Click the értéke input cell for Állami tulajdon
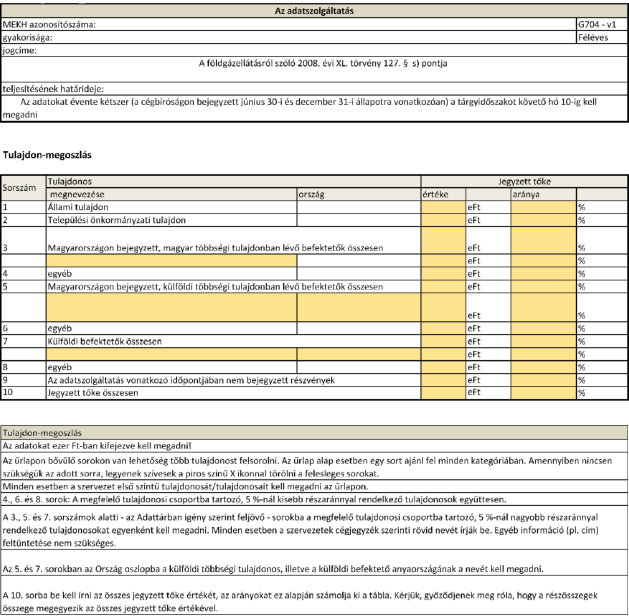Viewport: 629px width, 616px height. [443, 207]
